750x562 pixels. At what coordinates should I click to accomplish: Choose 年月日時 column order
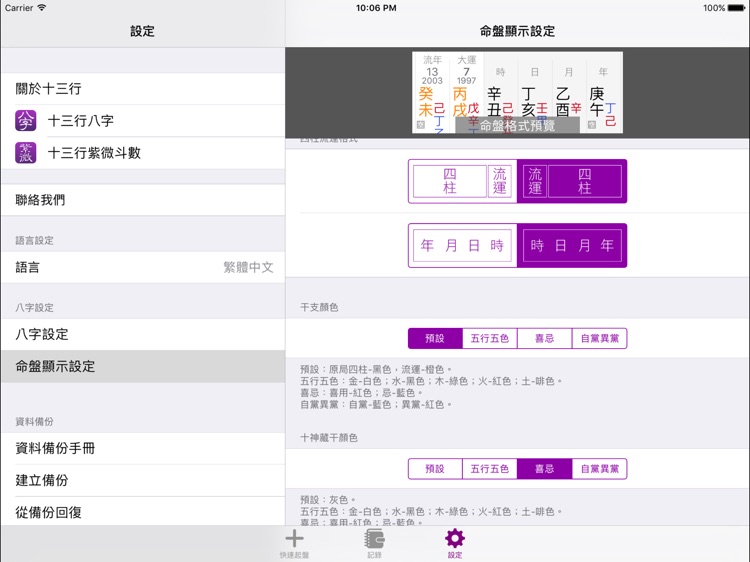tap(463, 245)
